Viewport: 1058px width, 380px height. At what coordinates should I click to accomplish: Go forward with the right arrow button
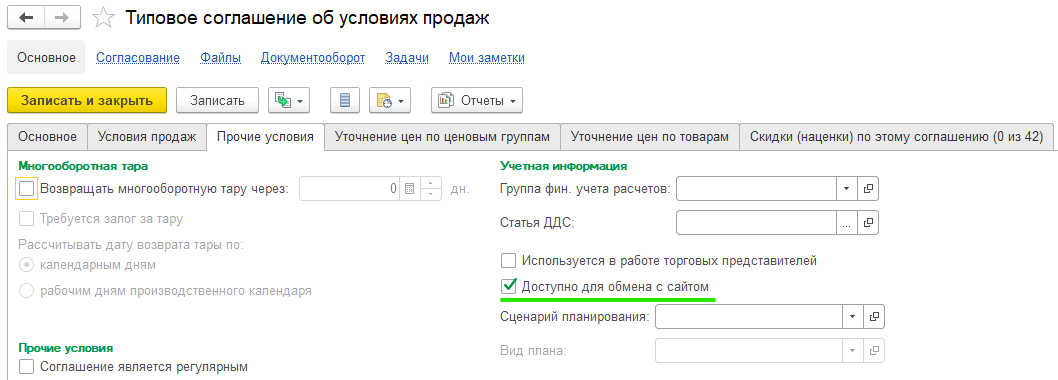coord(61,18)
